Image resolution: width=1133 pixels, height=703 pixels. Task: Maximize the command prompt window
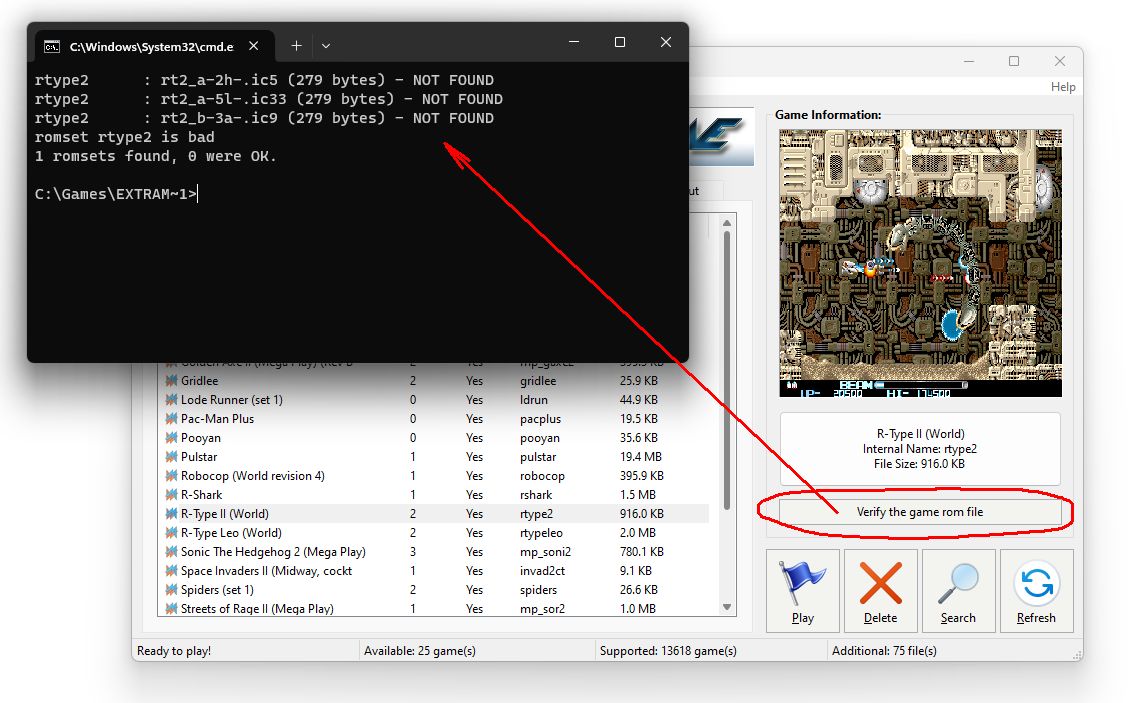point(620,42)
